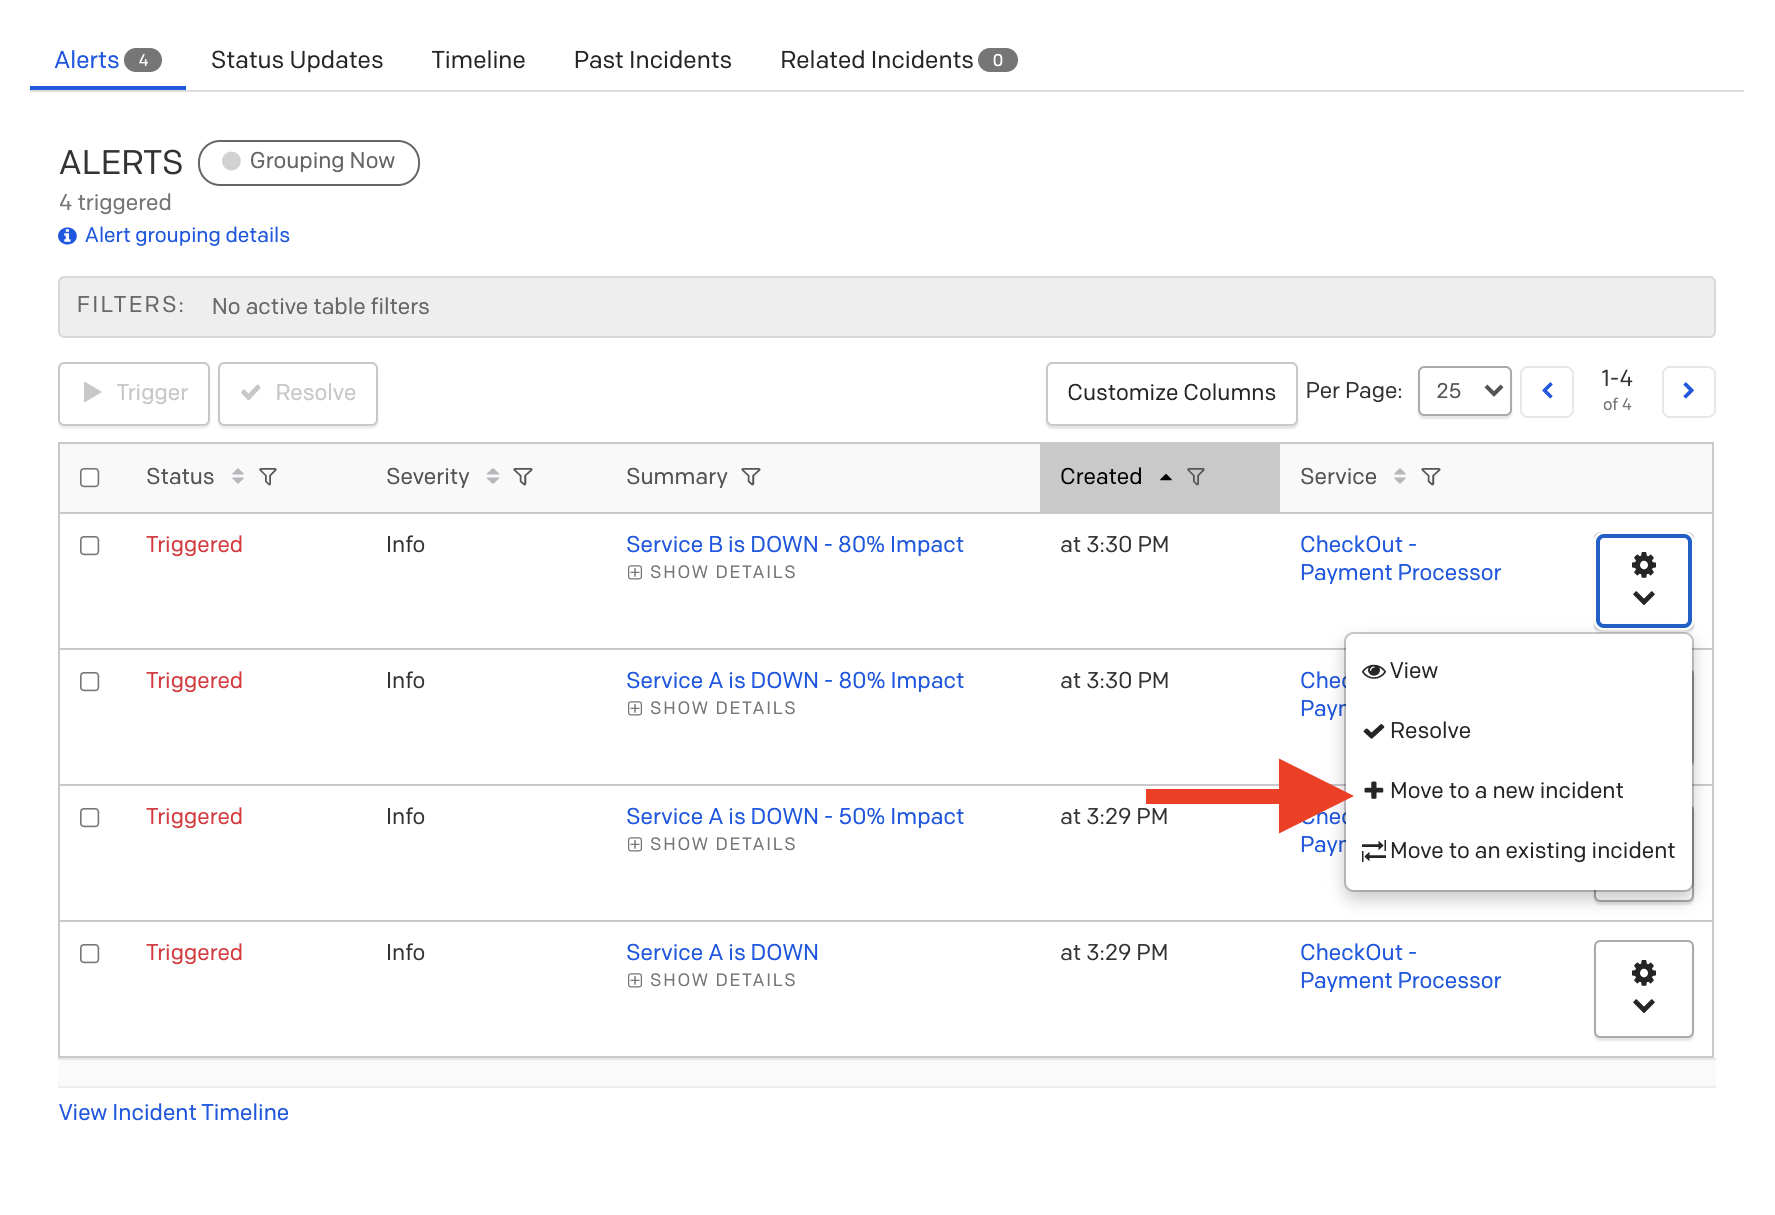Expand SHOW DETAILS for Service B alert
1775x1215 pixels.
tap(712, 572)
